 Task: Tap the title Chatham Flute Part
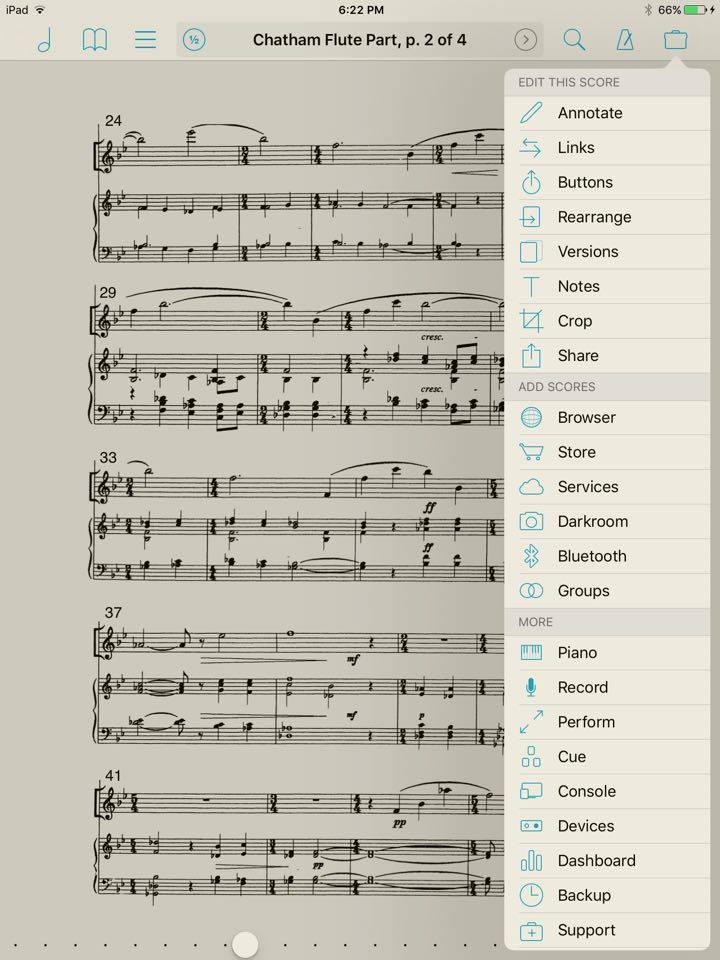coord(360,40)
